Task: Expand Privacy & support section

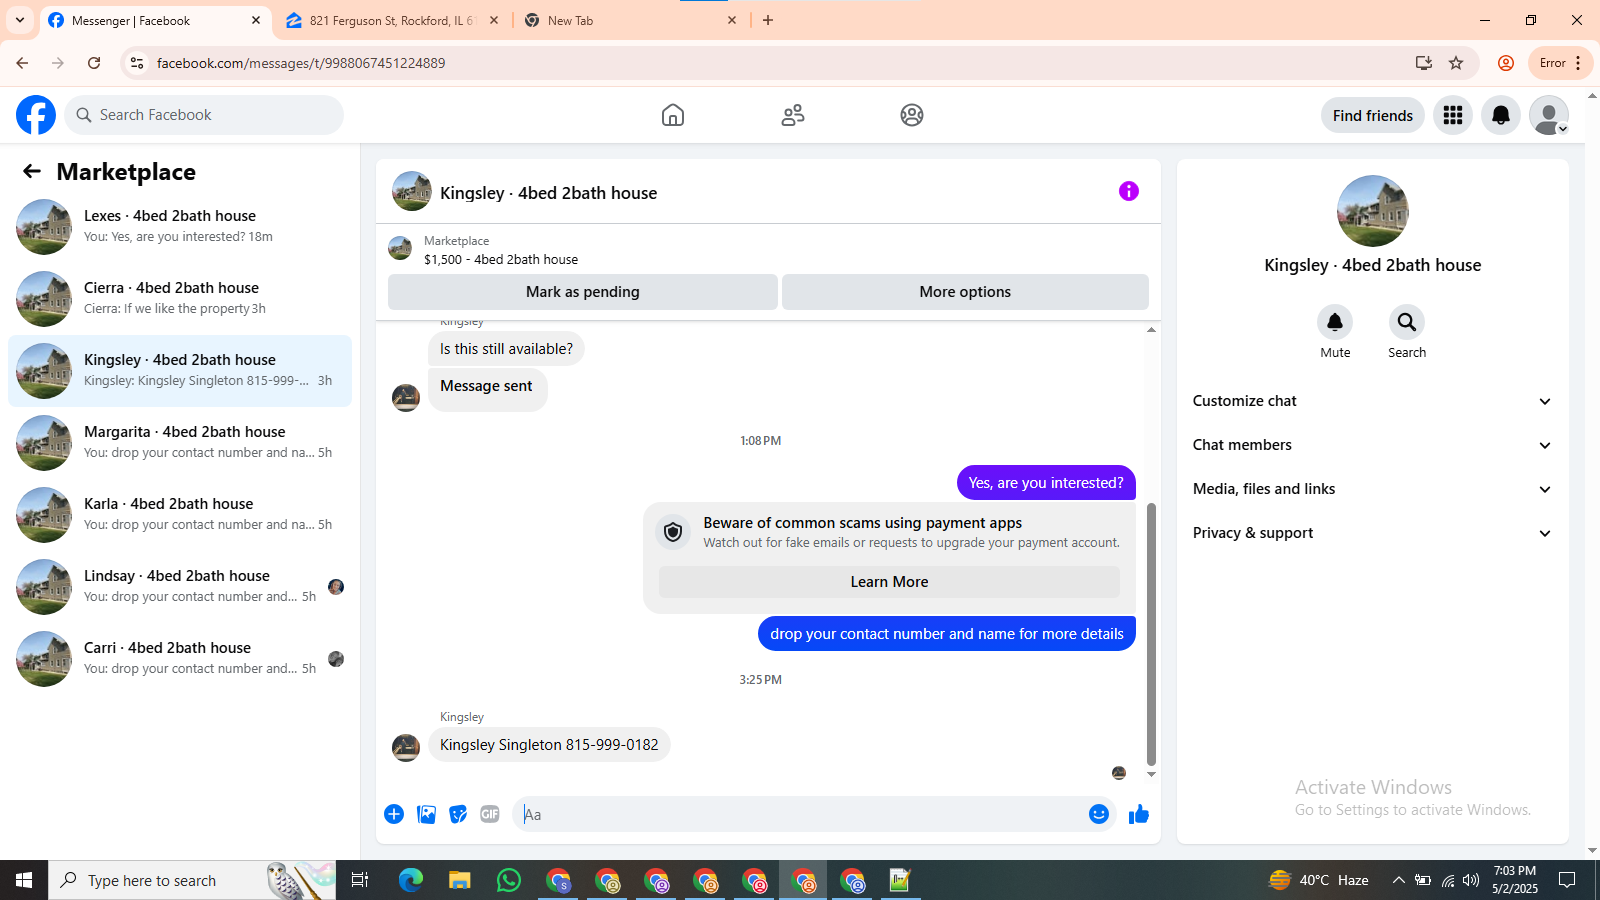Action: click(1372, 533)
